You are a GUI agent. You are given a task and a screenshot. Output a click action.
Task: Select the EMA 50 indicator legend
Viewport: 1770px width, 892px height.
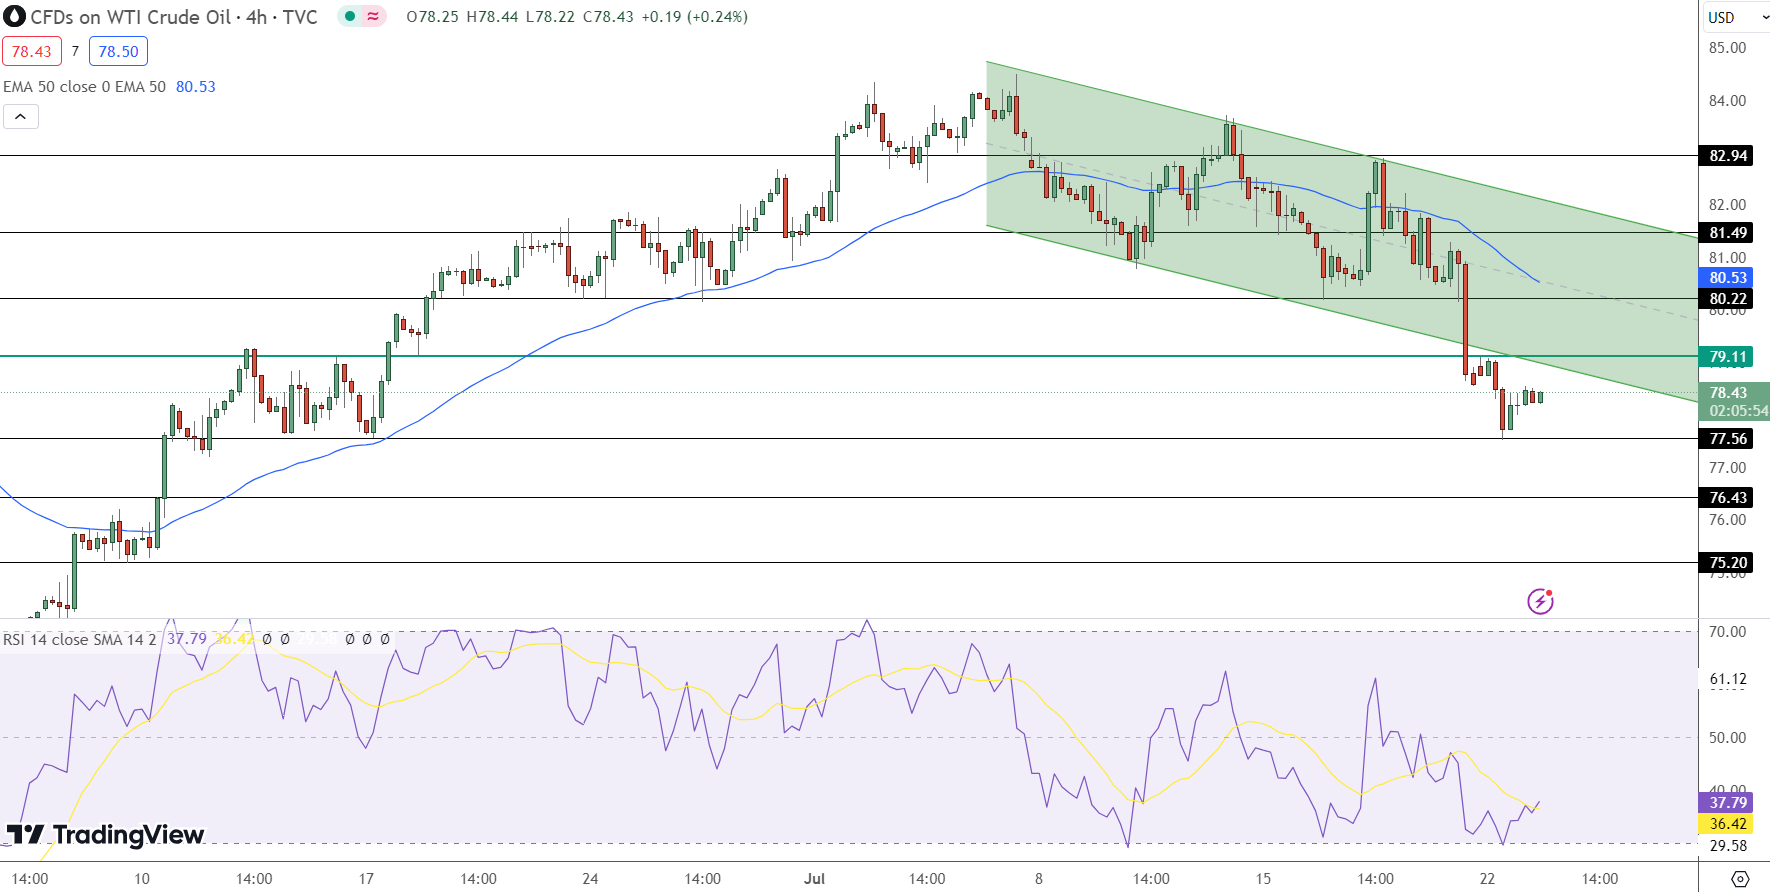point(85,87)
